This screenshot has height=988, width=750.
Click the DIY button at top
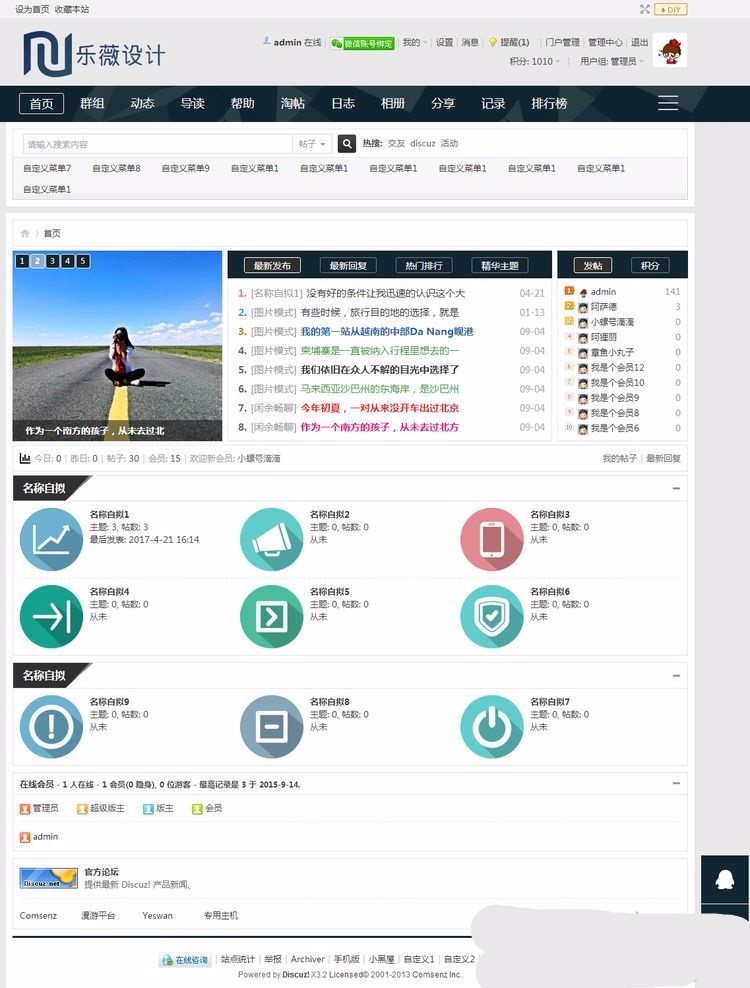tap(671, 9)
